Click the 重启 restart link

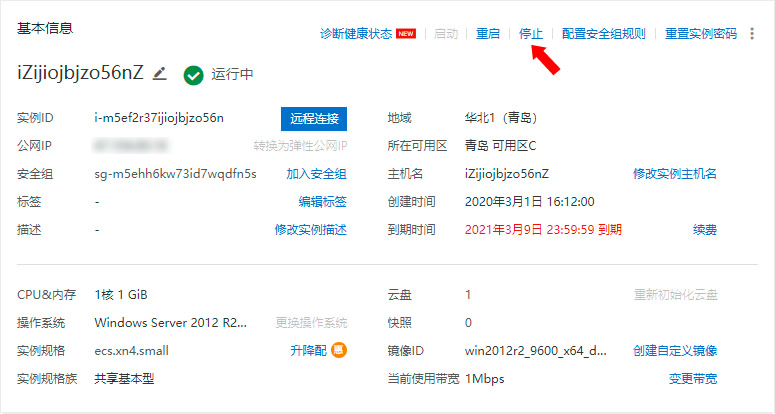tap(488, 34)
